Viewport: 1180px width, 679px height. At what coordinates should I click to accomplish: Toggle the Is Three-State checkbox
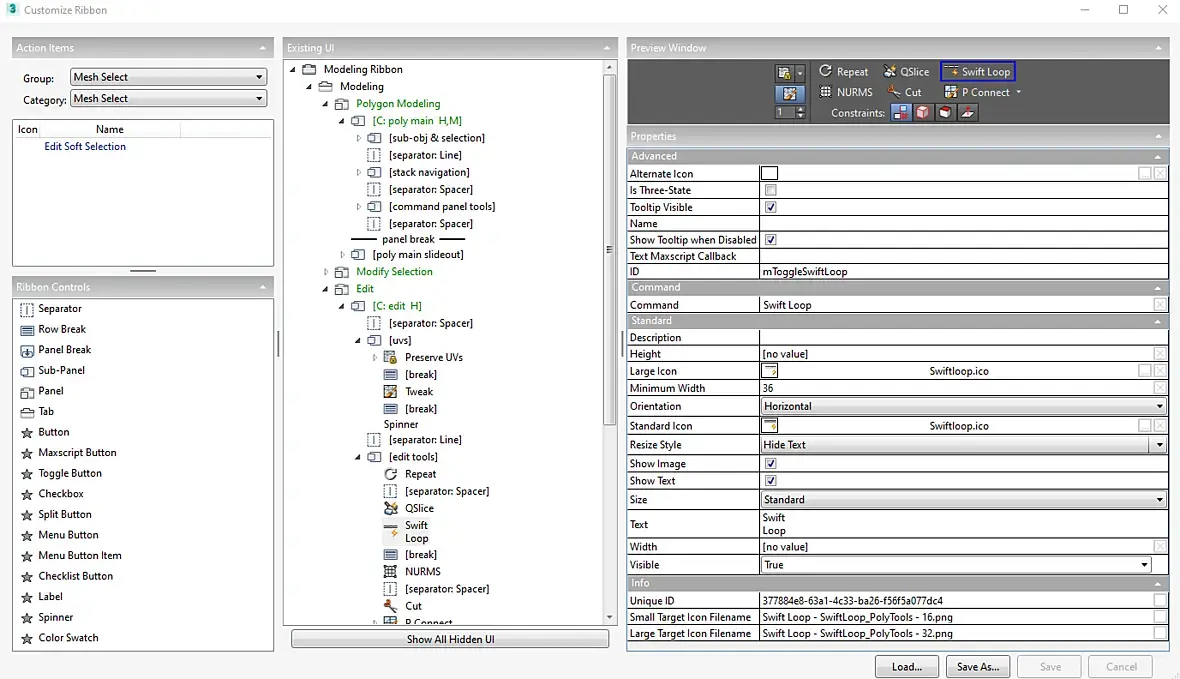[x=770, y=190]
